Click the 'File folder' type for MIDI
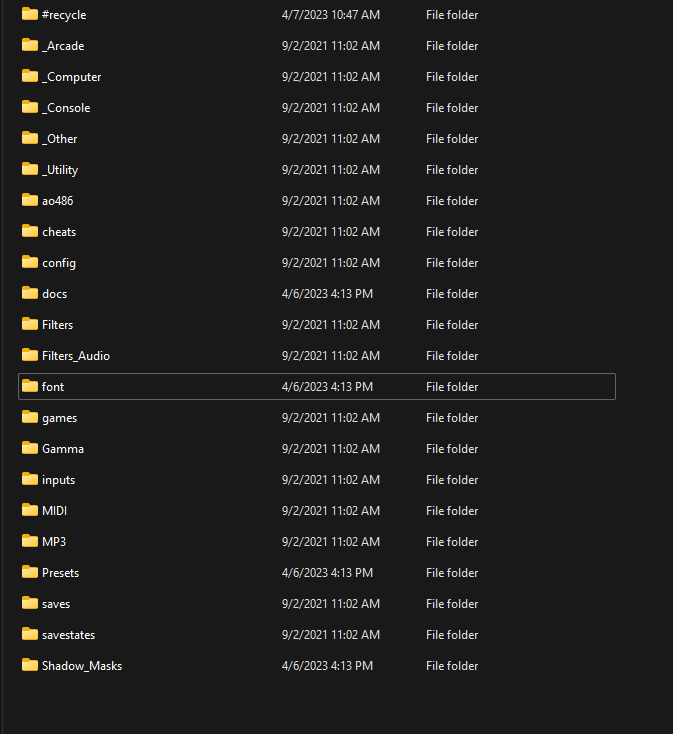Image resolution: width=673 pixels, height=734 pixels. [452, 511]
